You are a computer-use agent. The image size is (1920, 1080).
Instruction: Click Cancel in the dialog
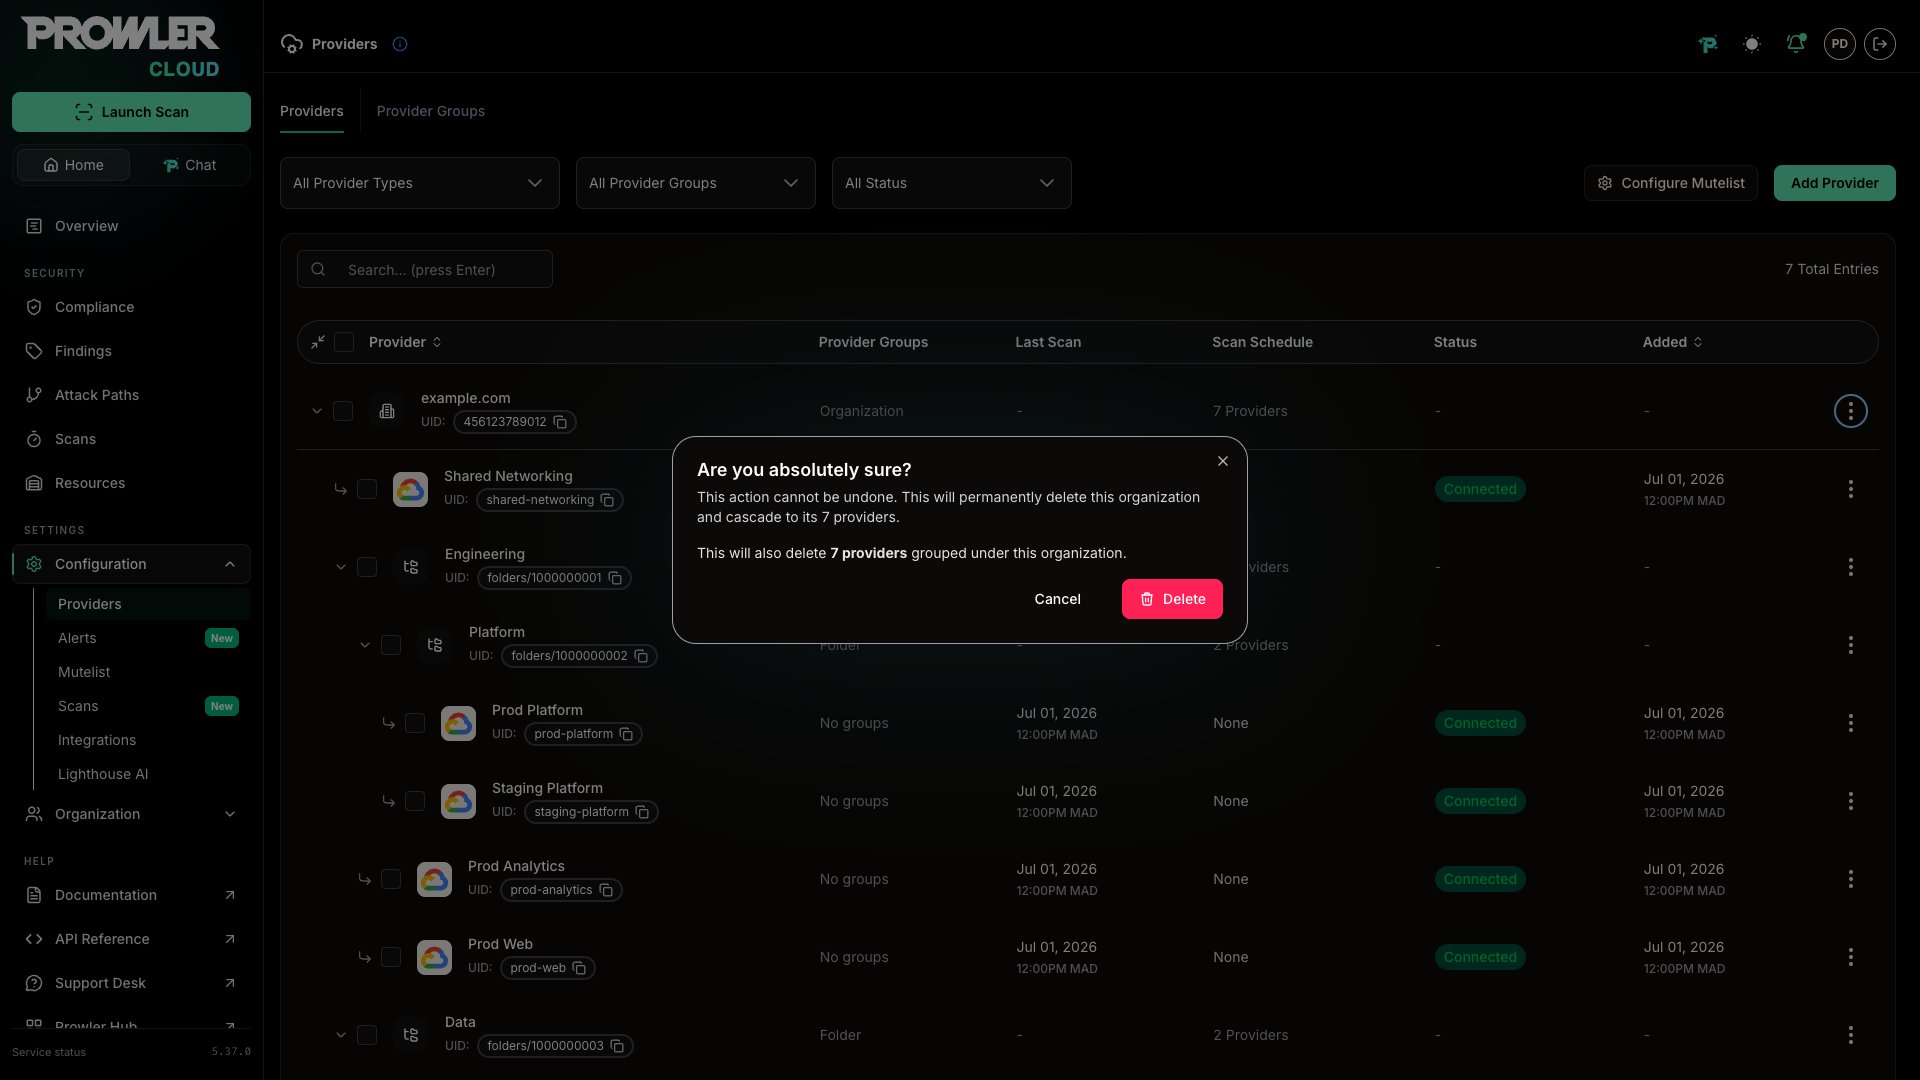(x=1057, y=599)
